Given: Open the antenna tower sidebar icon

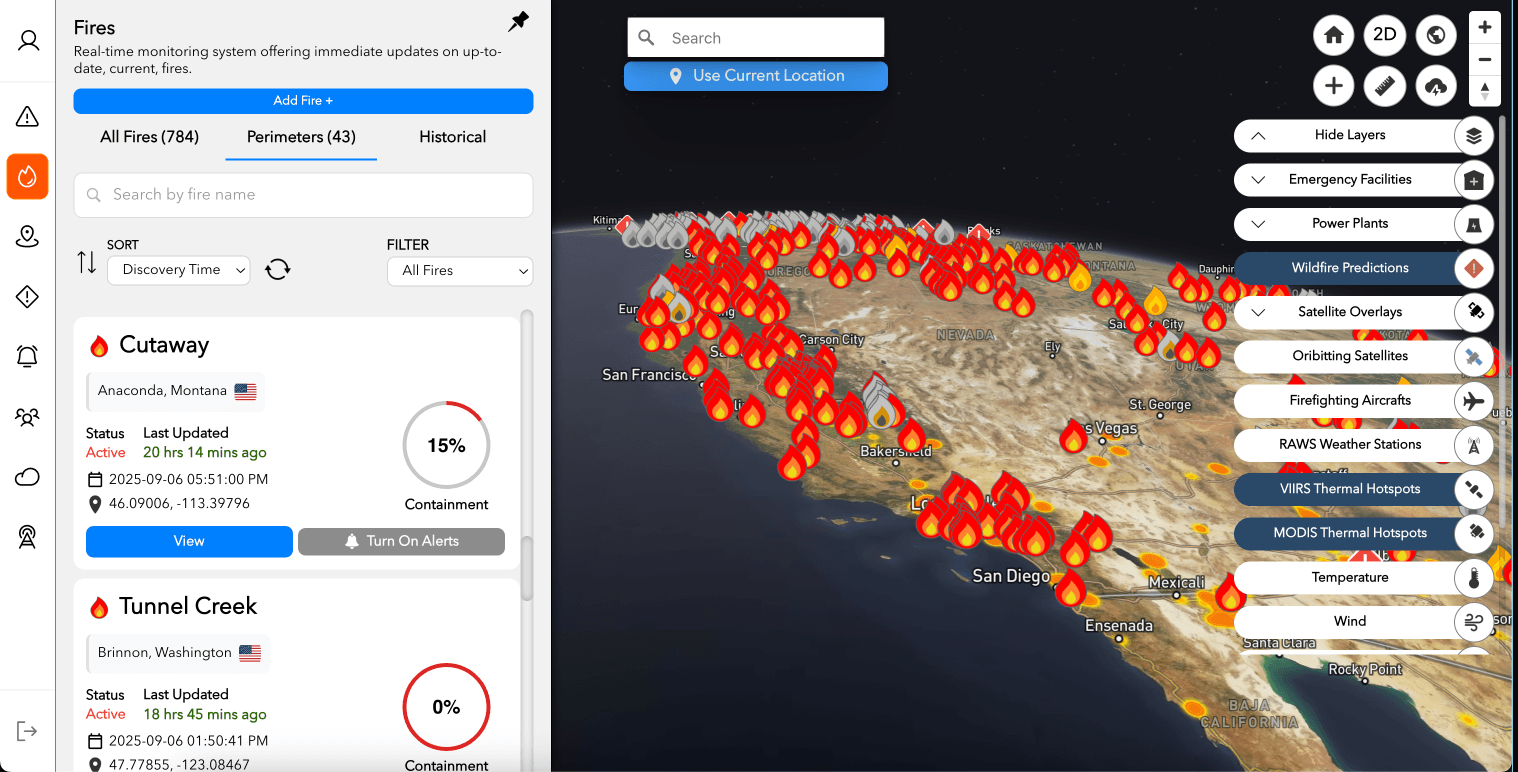Looking at the screenshot, I should coord(28,537).
